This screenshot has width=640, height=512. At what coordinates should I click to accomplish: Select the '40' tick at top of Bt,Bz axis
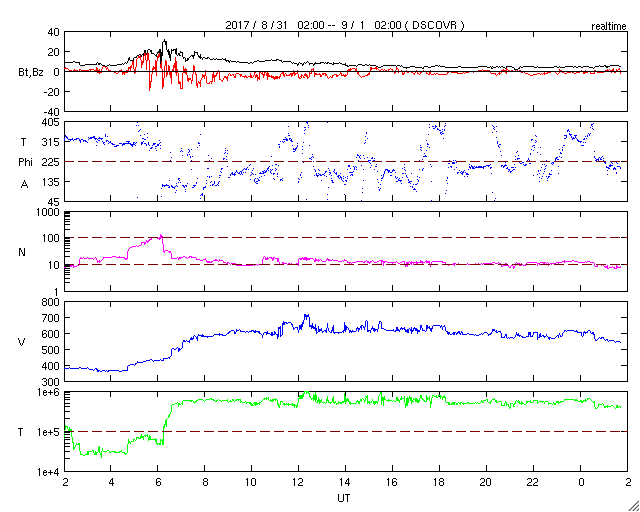point(55,32)
